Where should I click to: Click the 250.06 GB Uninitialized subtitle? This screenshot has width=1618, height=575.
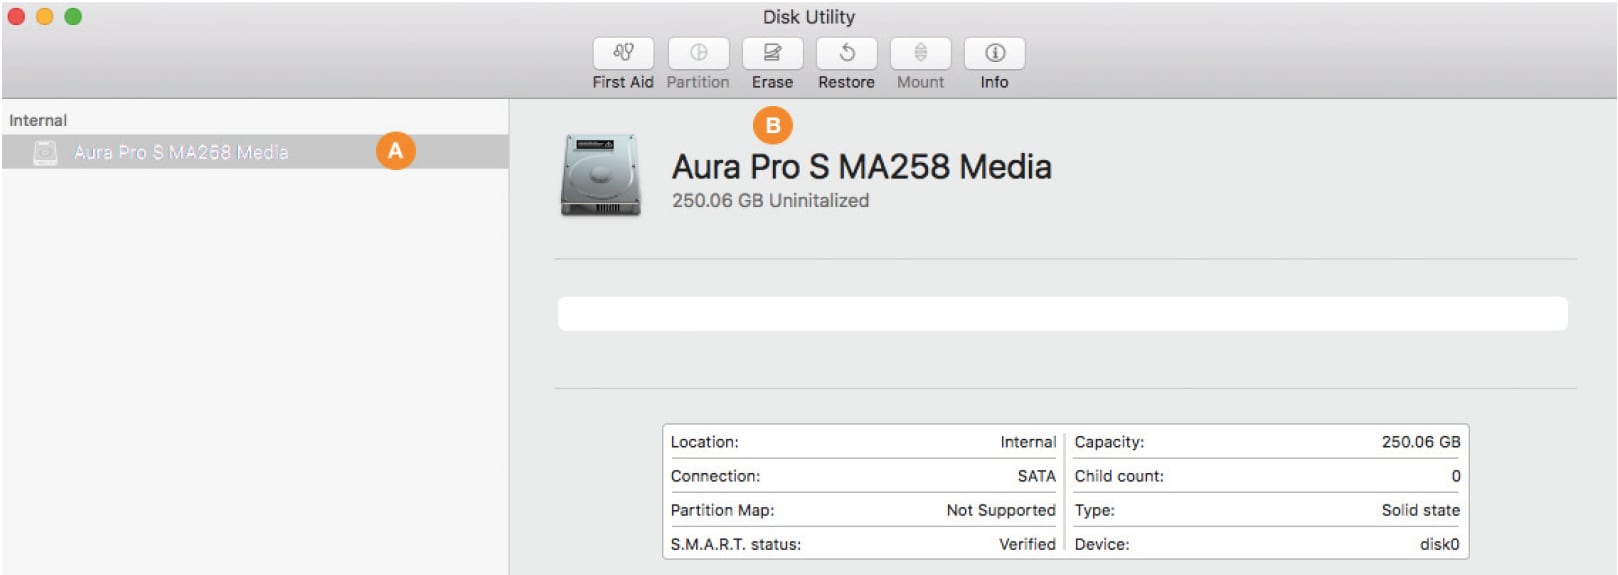(x=770, y=201)
